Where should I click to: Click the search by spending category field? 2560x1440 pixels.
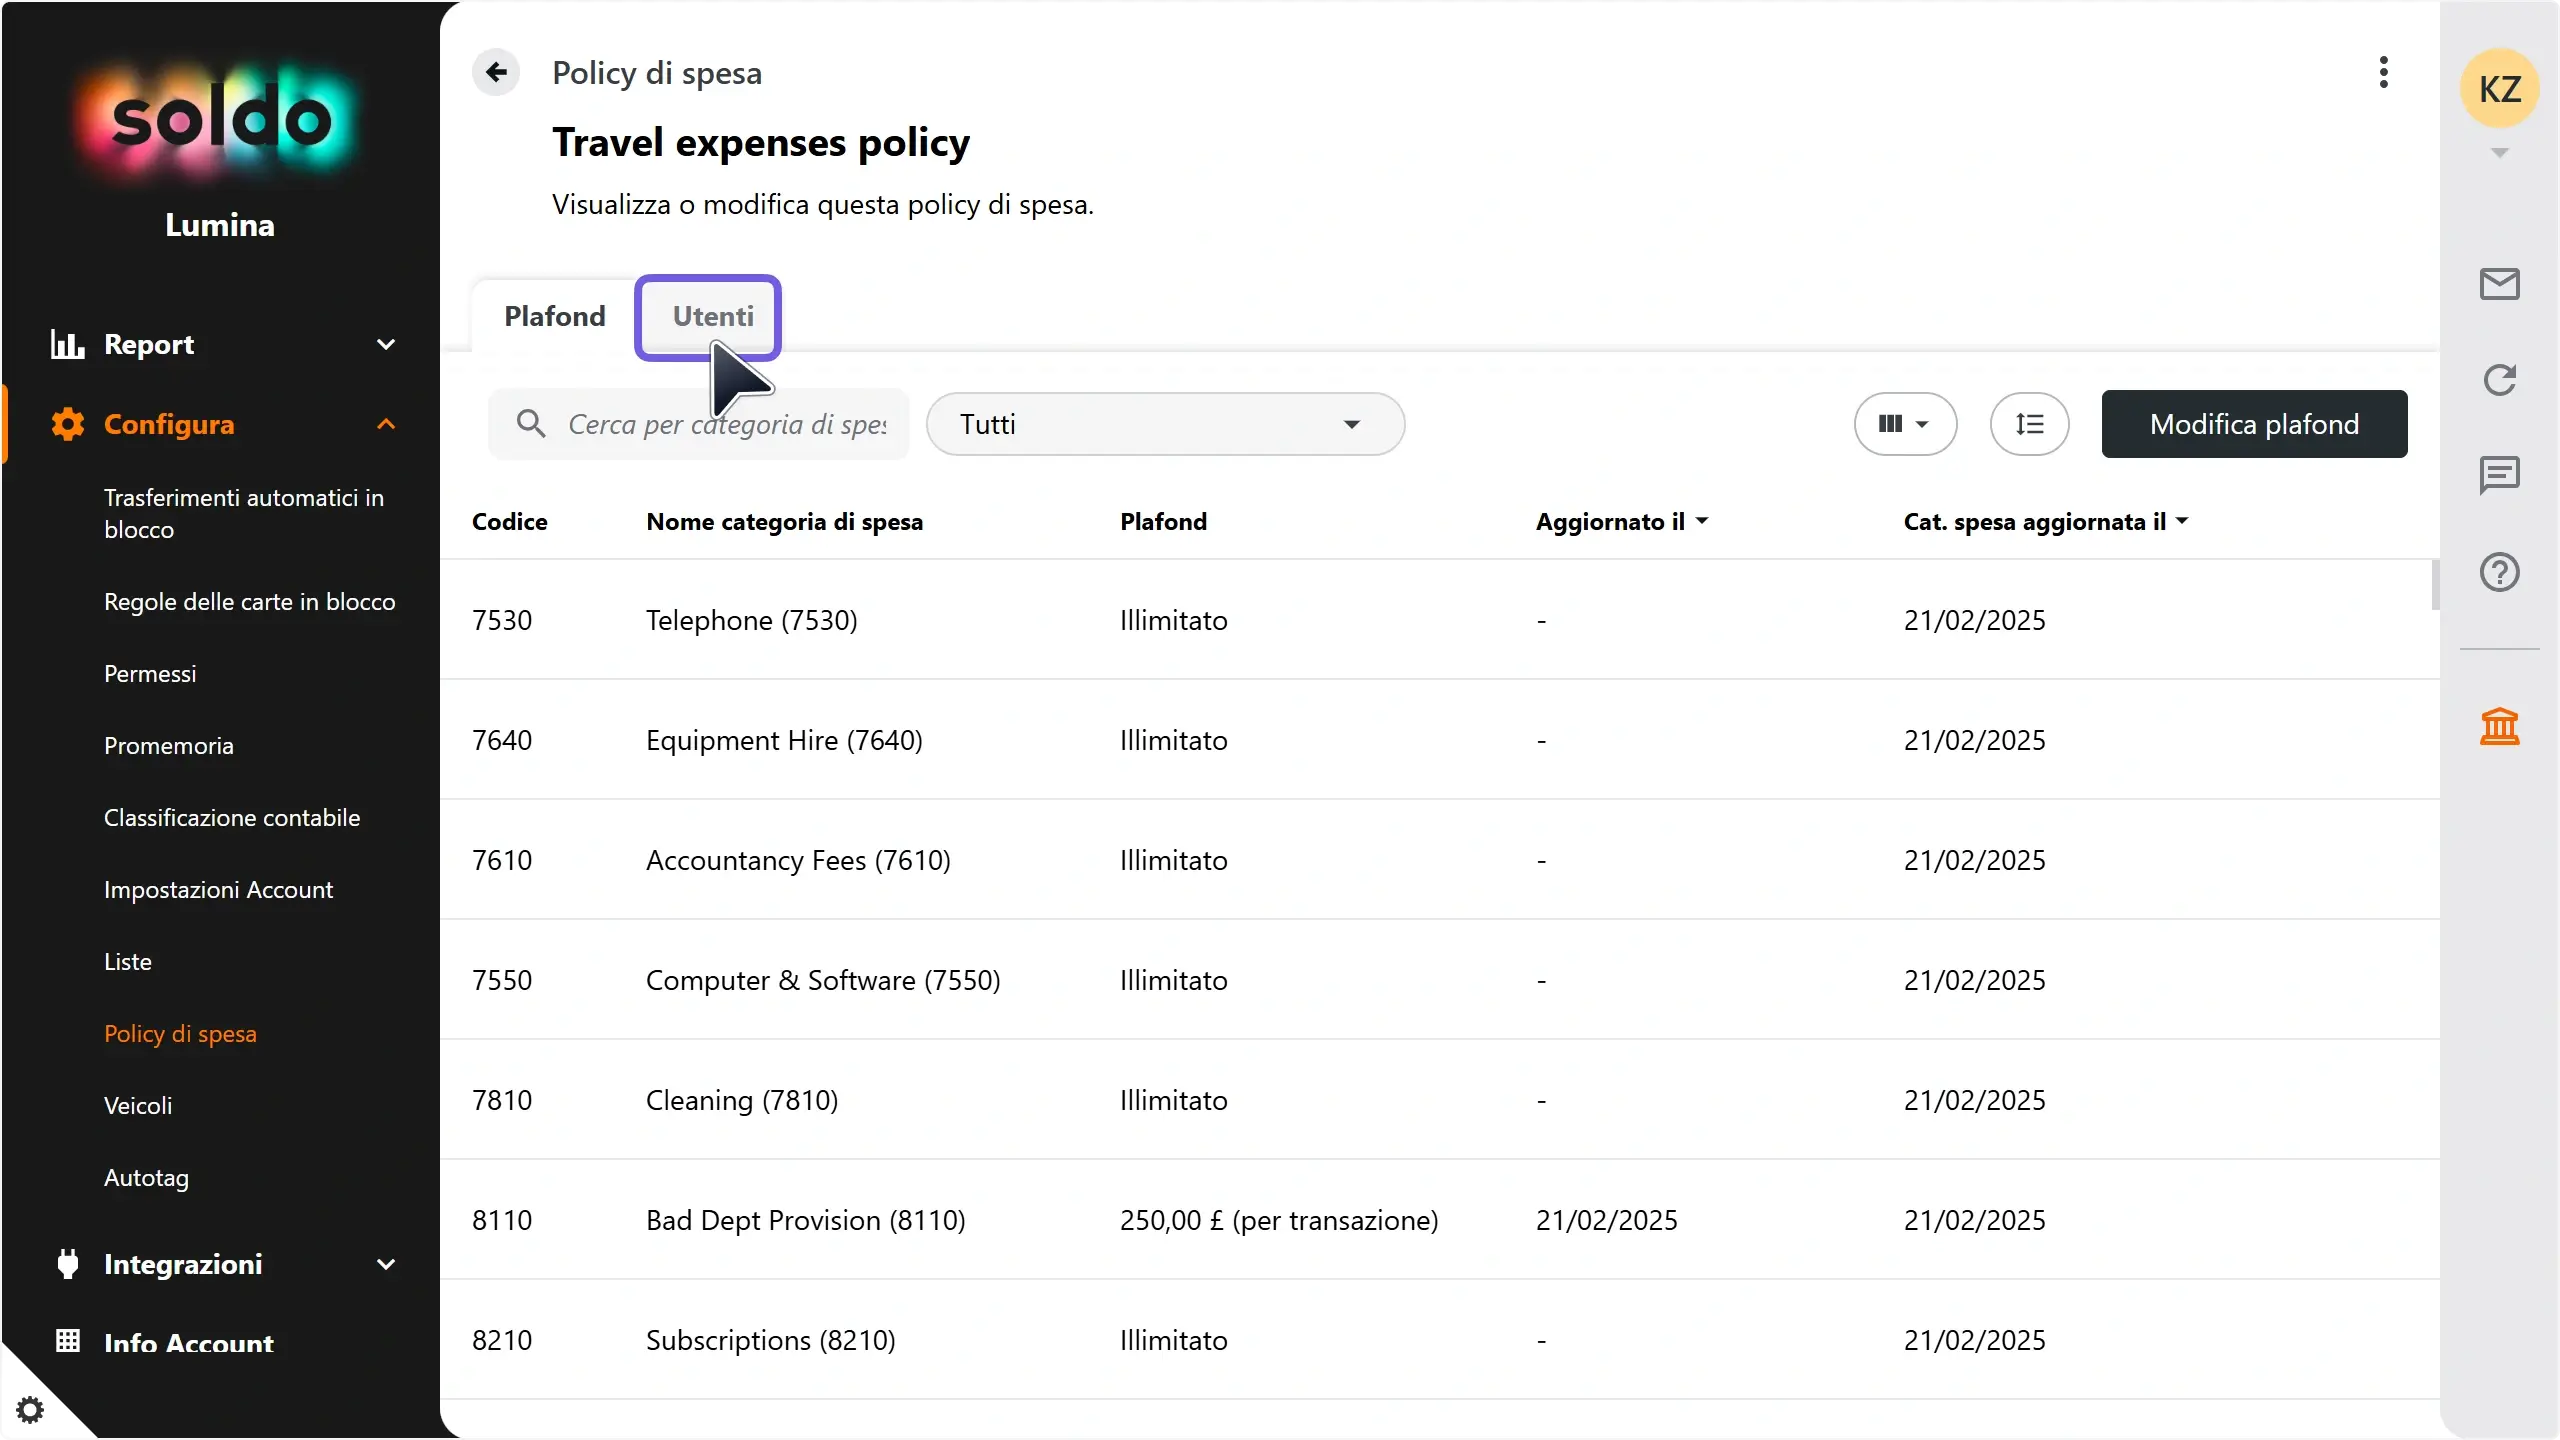click(699, 424)
